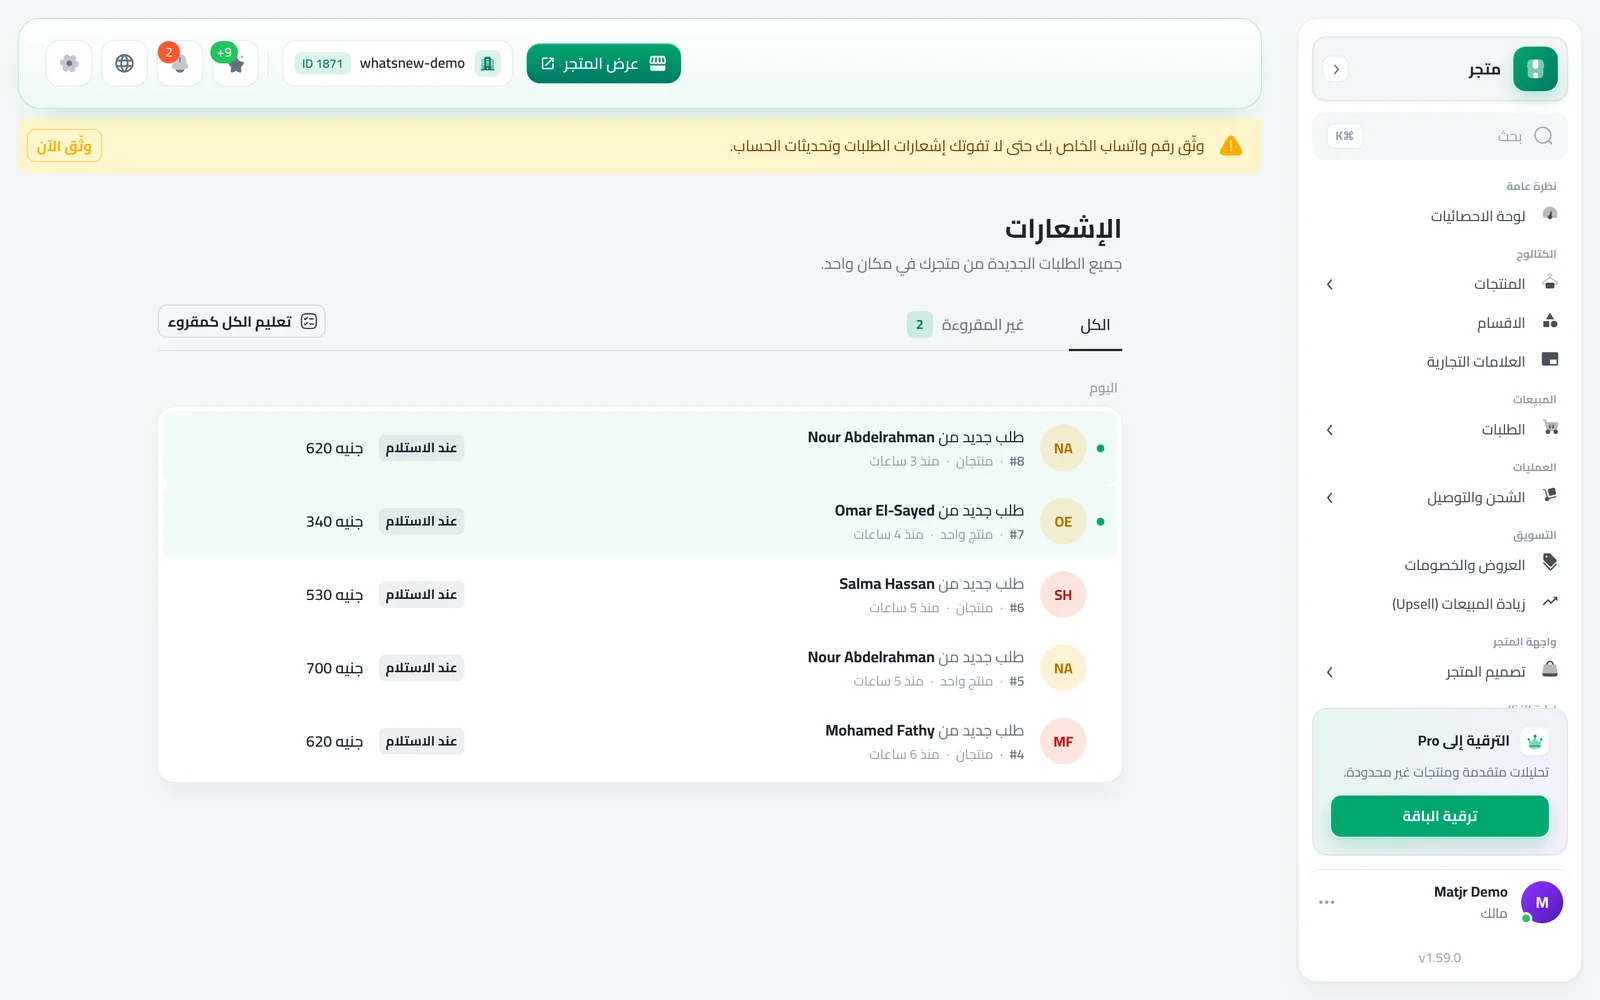This screenshot has width=1600, height=1000.
Task: Click the عرض المتجر button
Action: (604, 63)
